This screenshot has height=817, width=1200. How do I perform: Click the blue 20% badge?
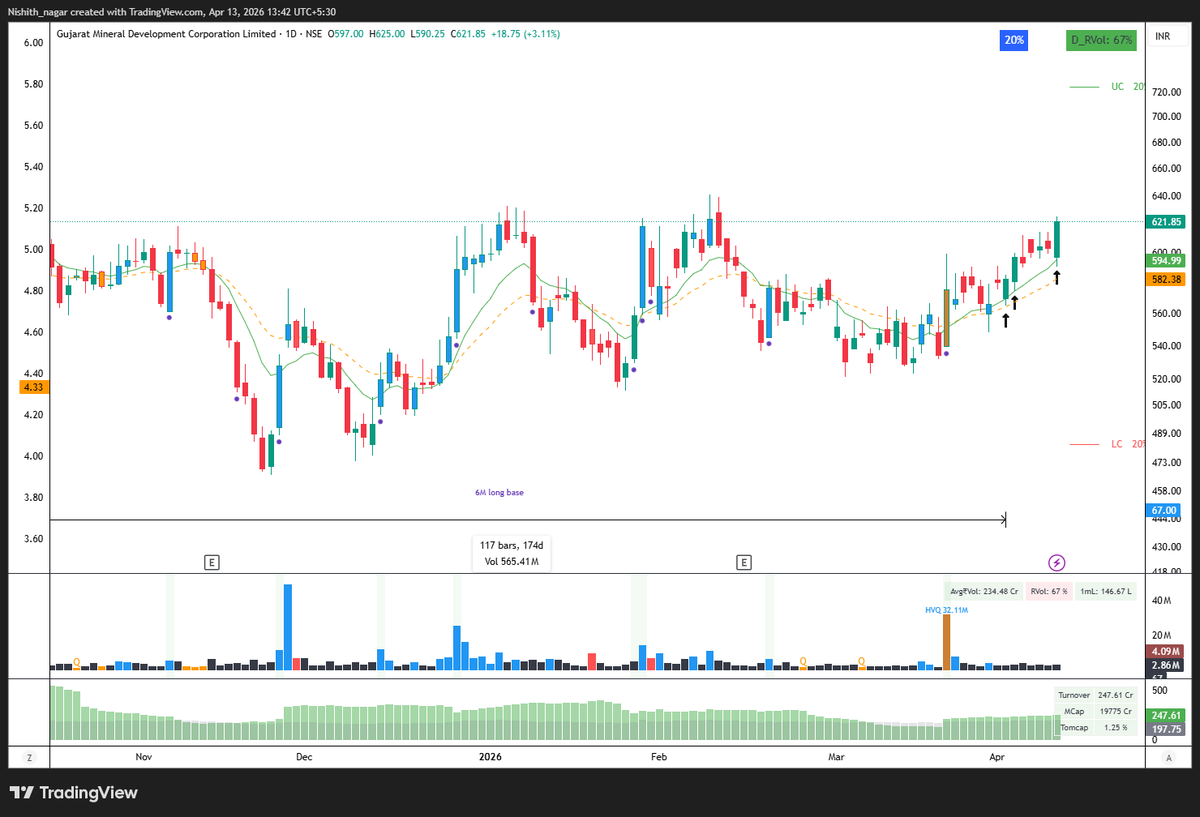tap(1012, 40)
